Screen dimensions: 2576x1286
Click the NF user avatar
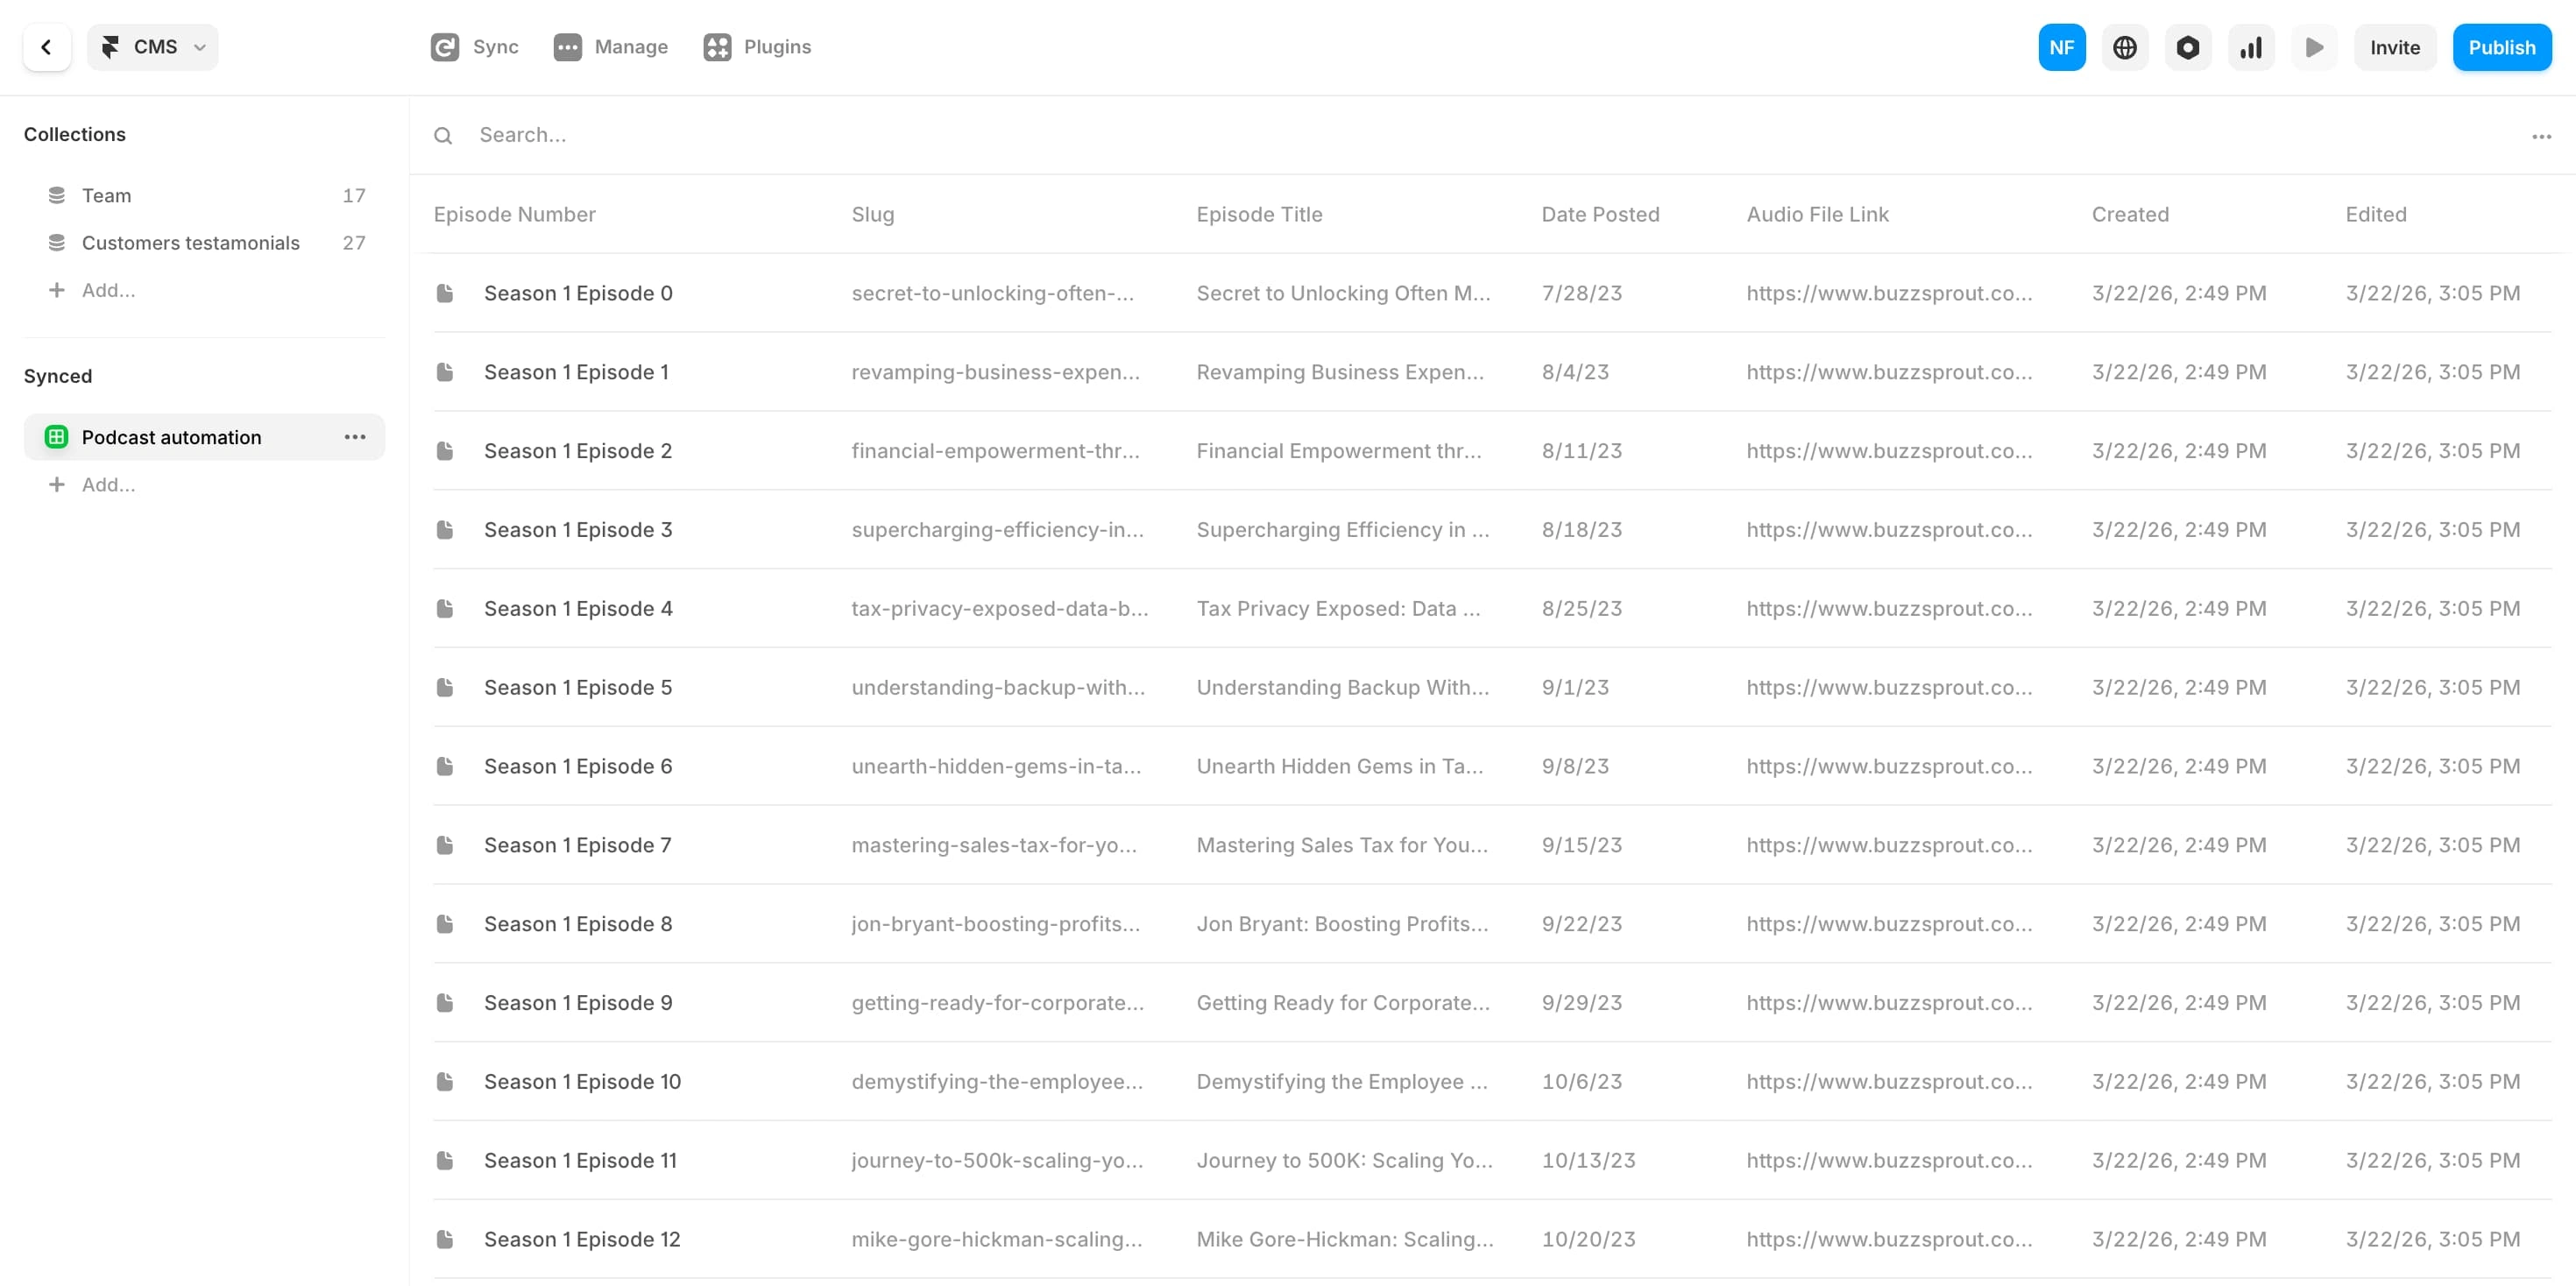coord(2061,47)
